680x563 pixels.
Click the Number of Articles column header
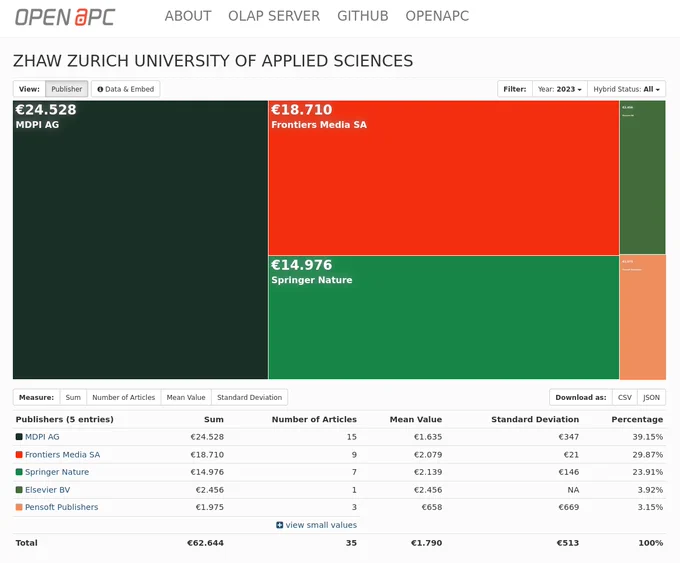(314, 419)
